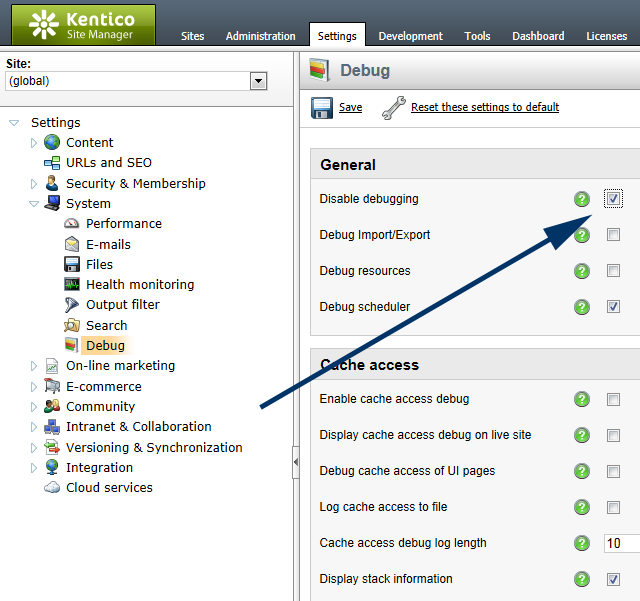Screen dimensions: 640x601
Task: Click the wrench reset icon
Action: [x=393, y=108]
